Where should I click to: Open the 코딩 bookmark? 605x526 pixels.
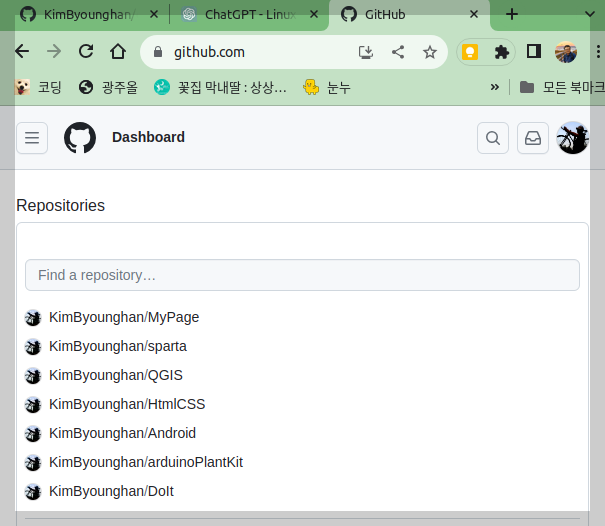coord(38,87)
